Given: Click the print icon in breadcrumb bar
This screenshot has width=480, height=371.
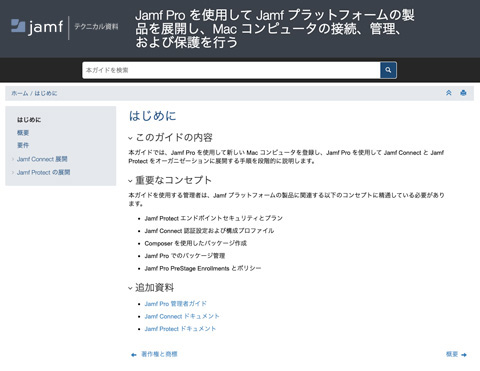Looking at the screenshot, I should (463, 93).
